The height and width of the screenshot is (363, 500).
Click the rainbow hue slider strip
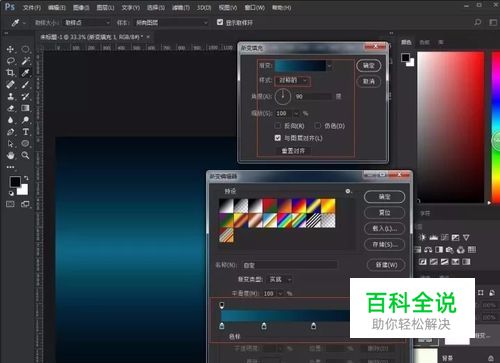point(496,127)
